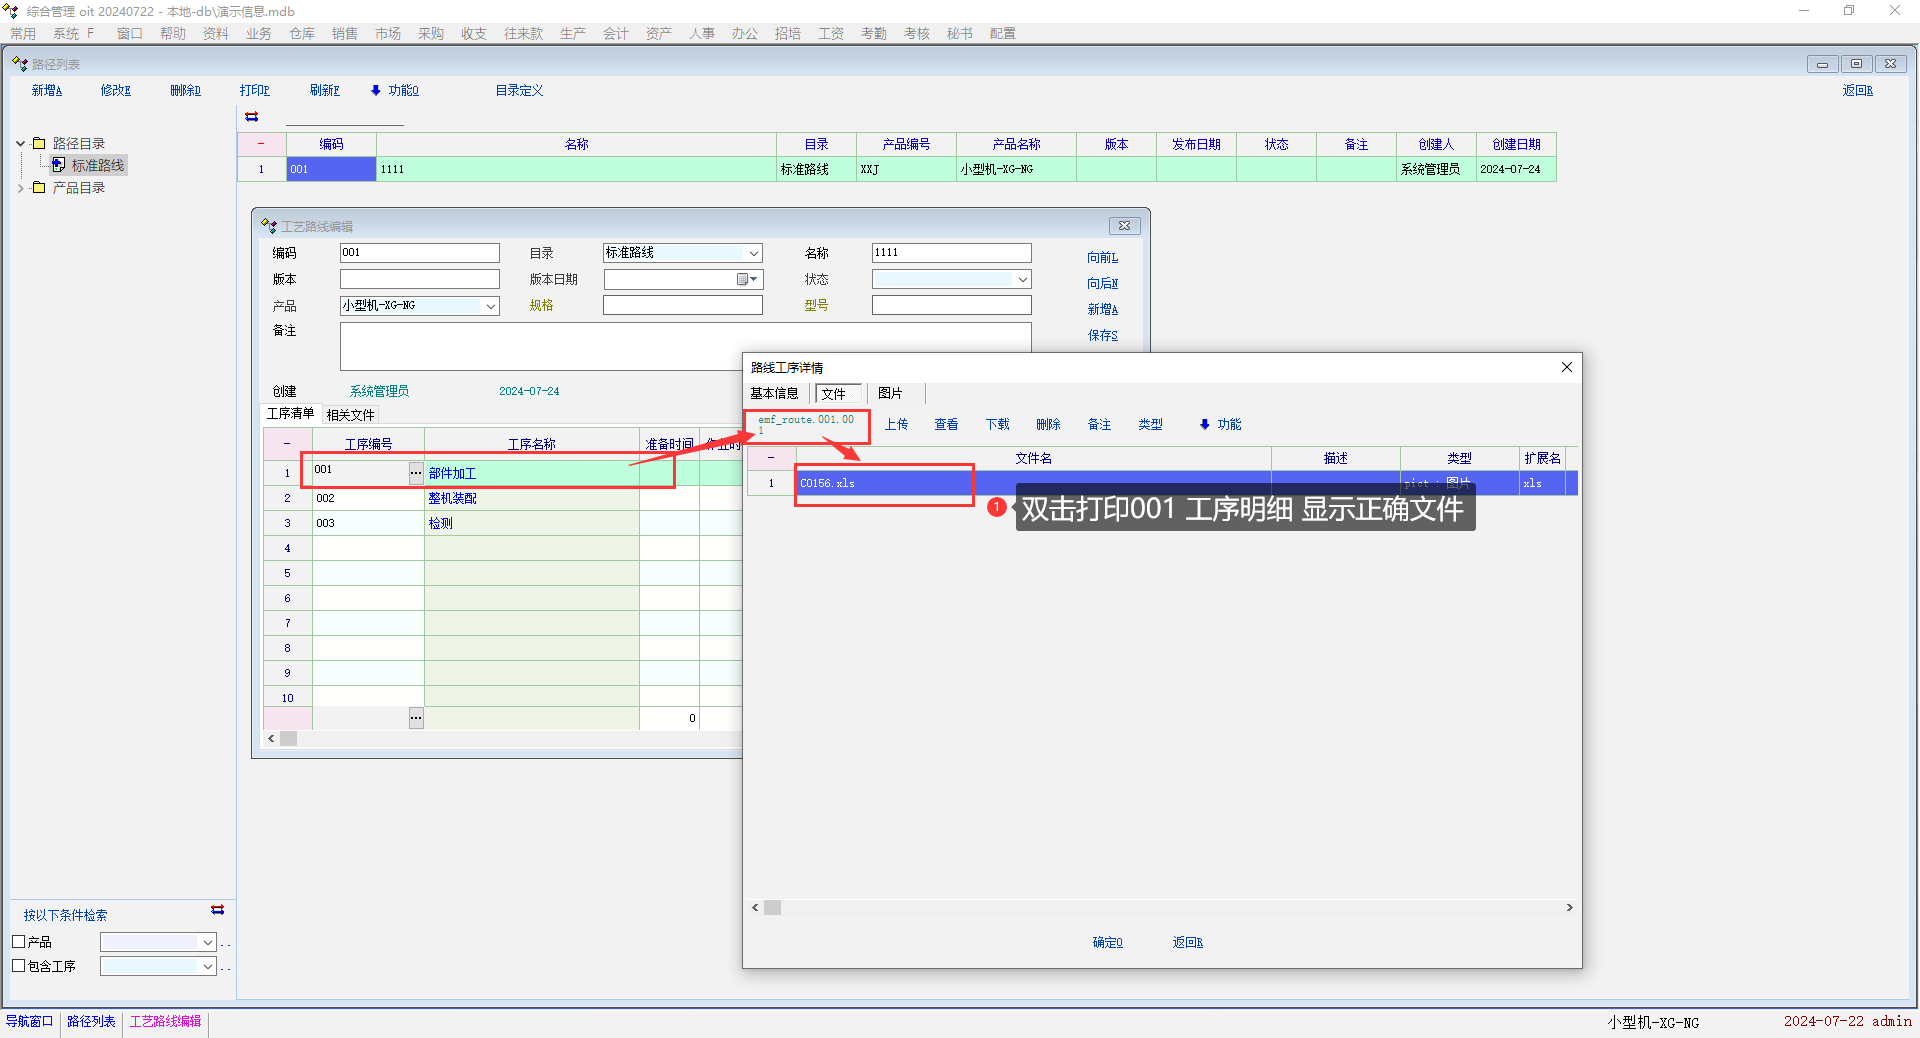Tick the 包含工序 checkbox
This screenshot has height=1038, width=1920.
click(x=19, y=966)
